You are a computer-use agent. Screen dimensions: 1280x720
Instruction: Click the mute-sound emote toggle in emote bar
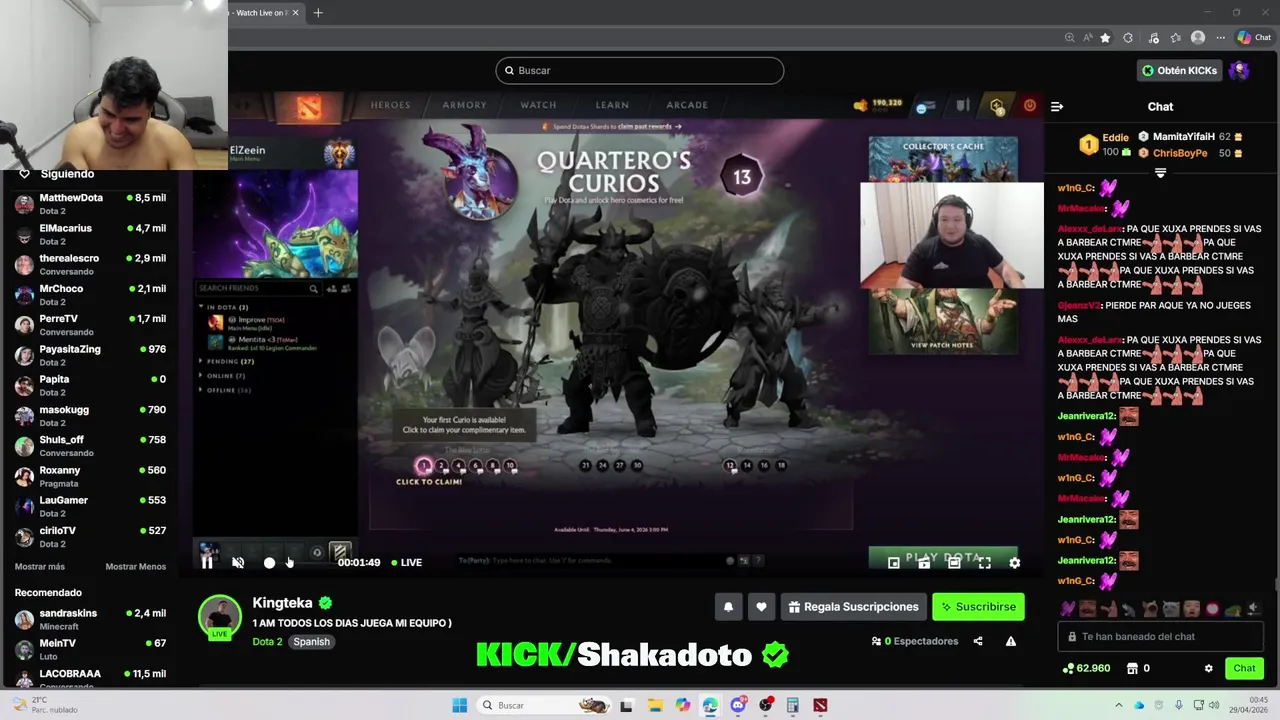click(1253, 609)
